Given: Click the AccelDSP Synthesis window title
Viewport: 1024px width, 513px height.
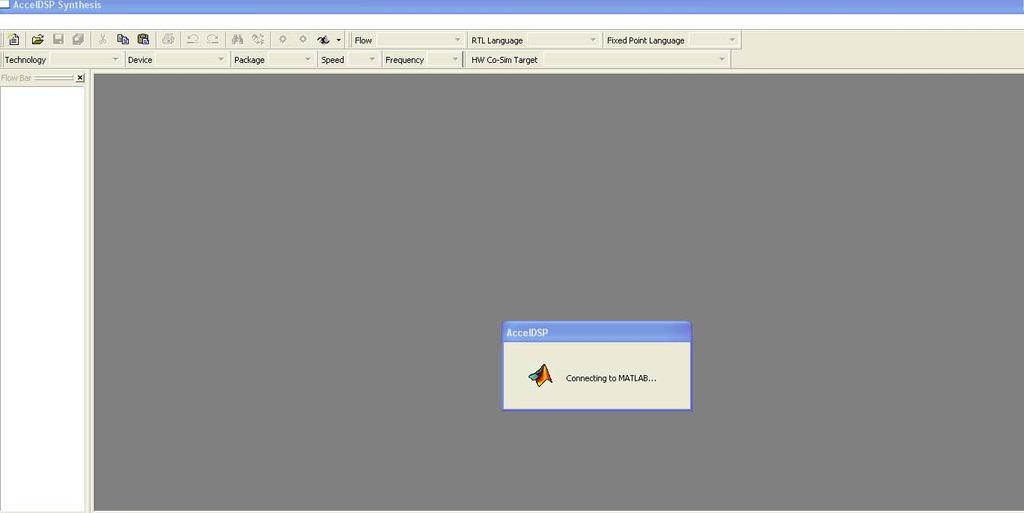Looking at the screenshot, I should pos(57,5).
